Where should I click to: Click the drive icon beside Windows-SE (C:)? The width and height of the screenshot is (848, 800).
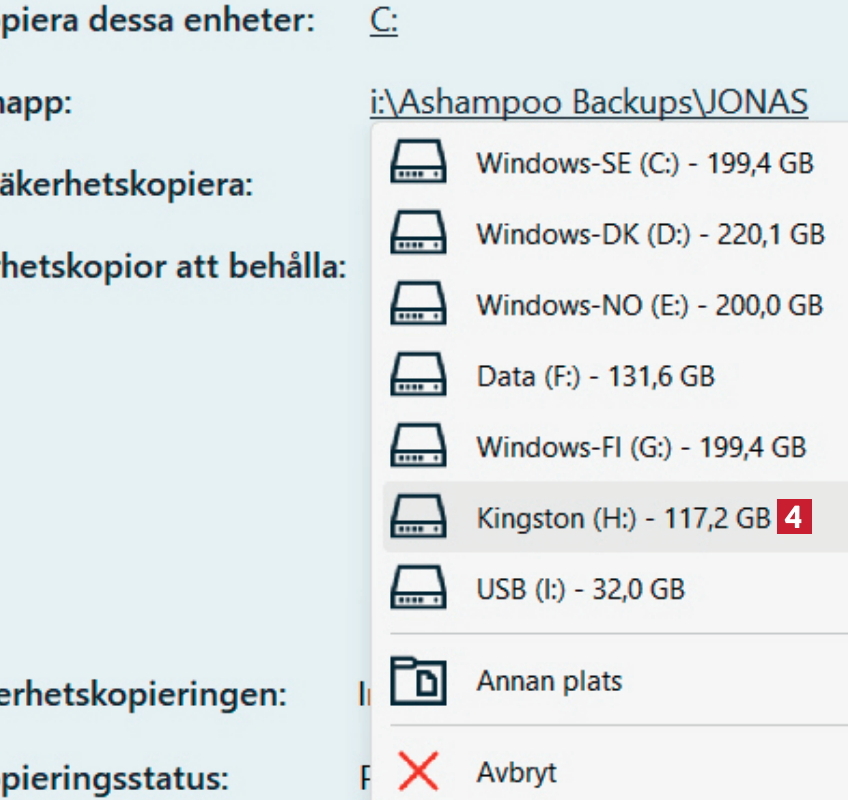pyautogui.click(x=418, y=163)
